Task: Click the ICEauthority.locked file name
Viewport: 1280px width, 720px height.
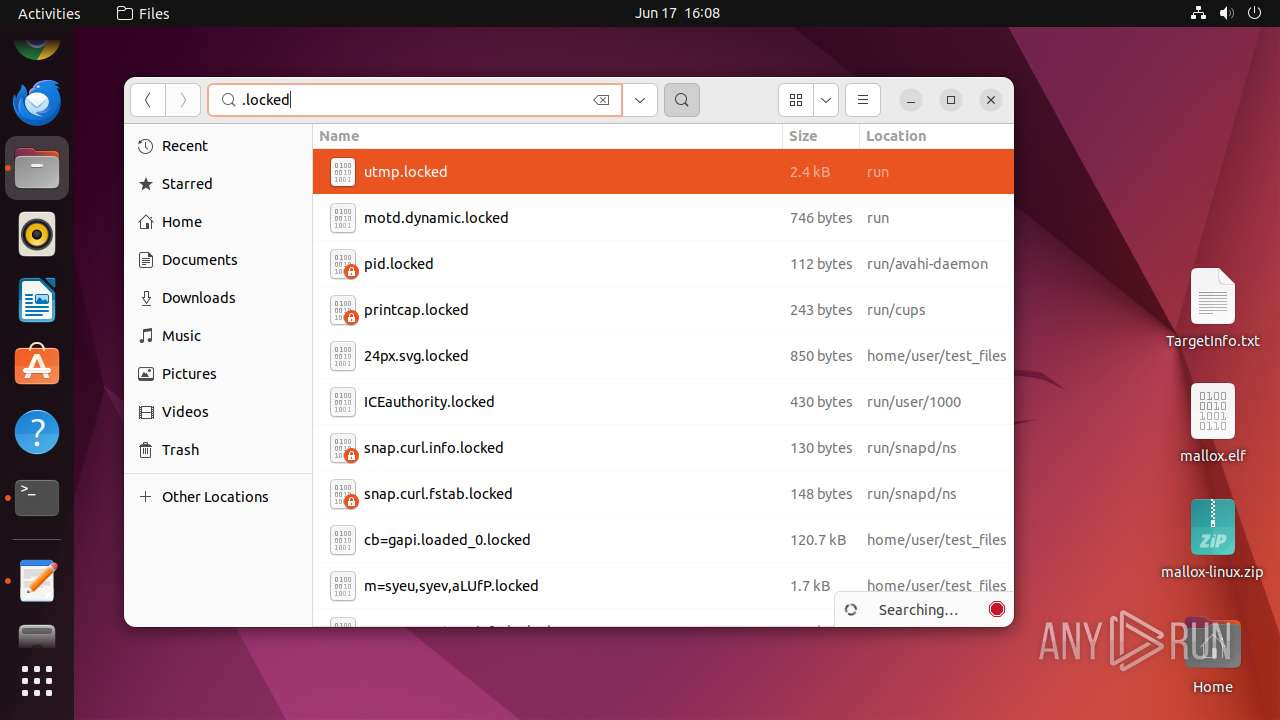Action: [x=429, y=402]
